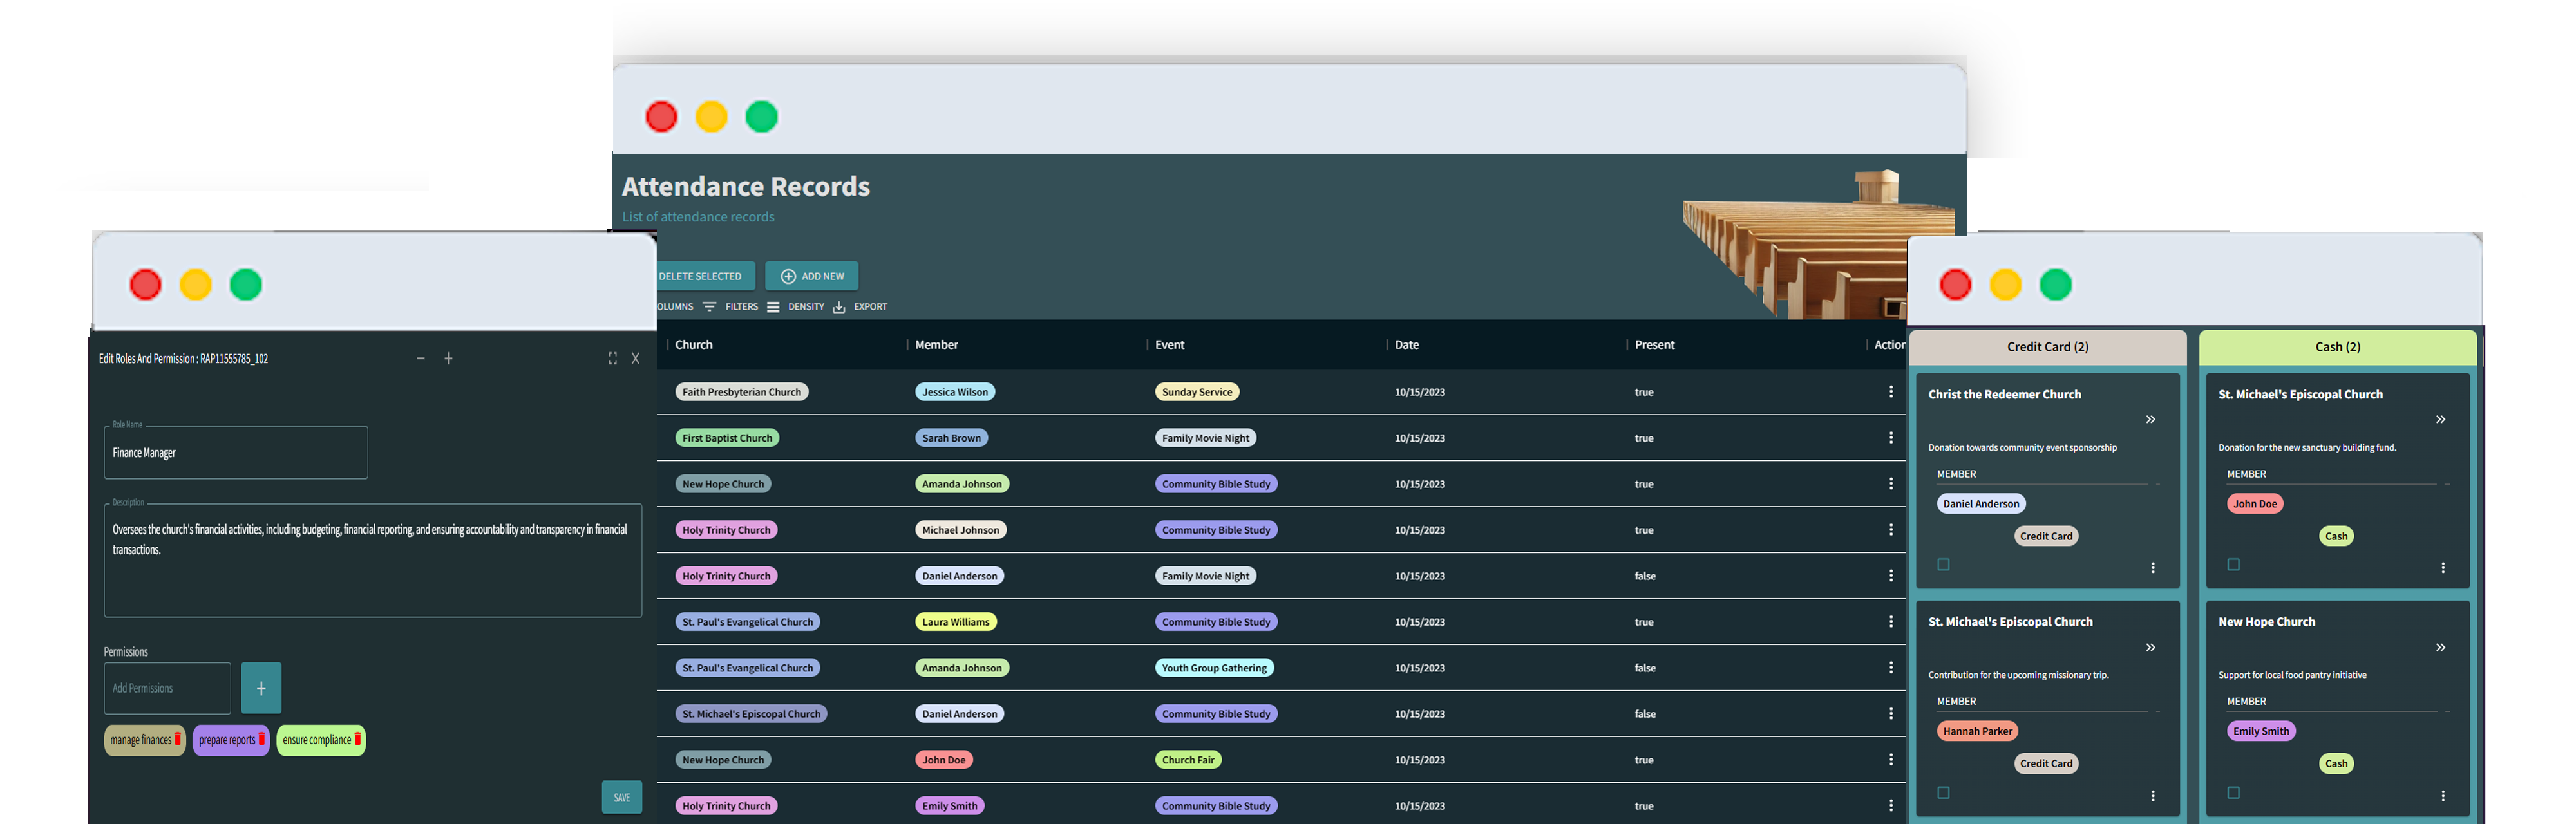2576x824 pixels.
Task: Click the Add Permissions input field
Action: coord(166,688)
